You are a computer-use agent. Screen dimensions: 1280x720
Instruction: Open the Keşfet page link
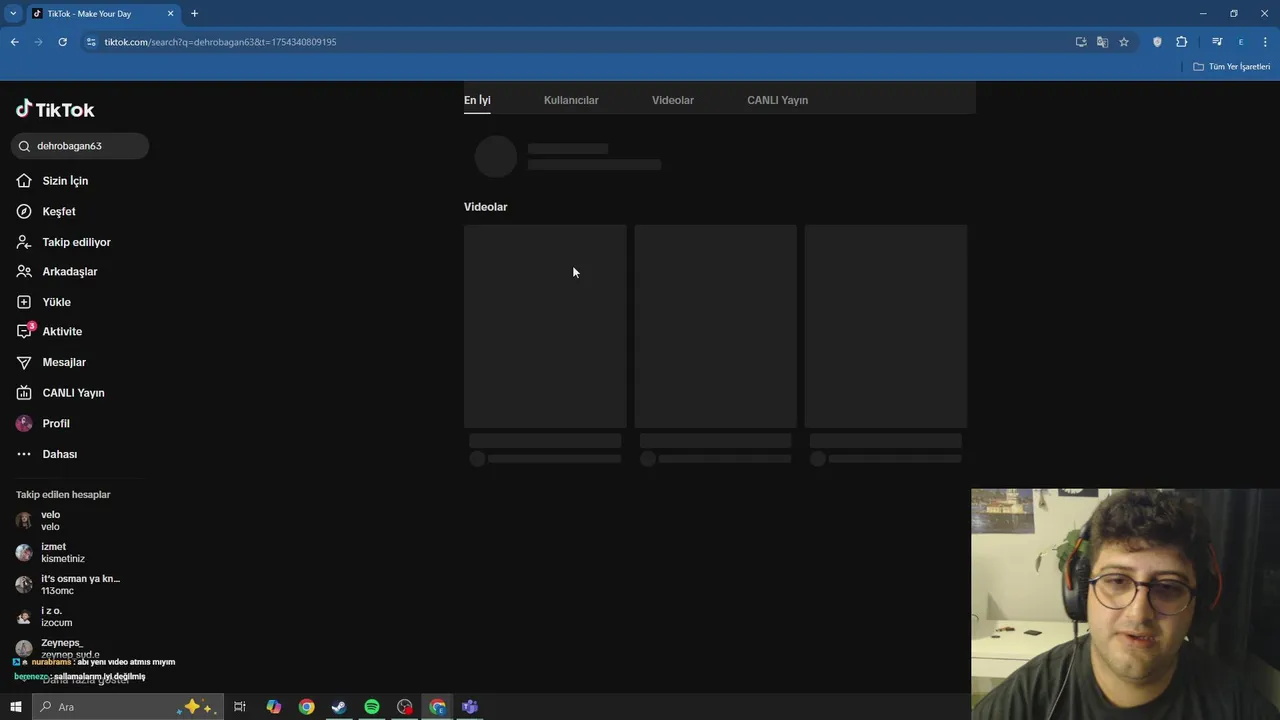click(x=59, y=211)
